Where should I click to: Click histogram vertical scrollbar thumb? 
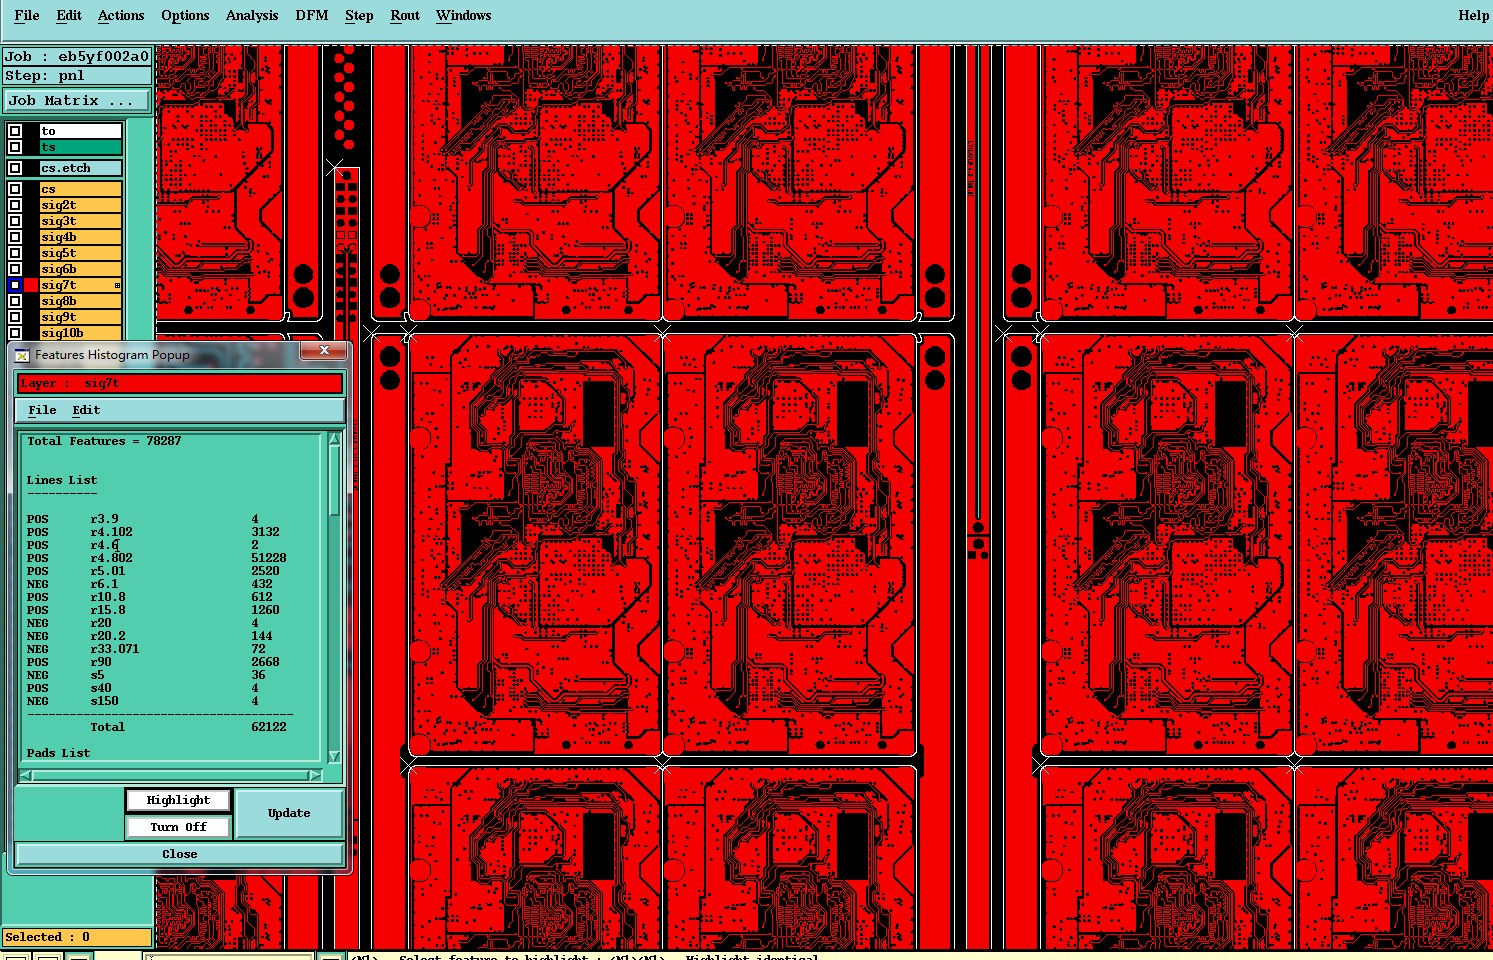(334, 481)
